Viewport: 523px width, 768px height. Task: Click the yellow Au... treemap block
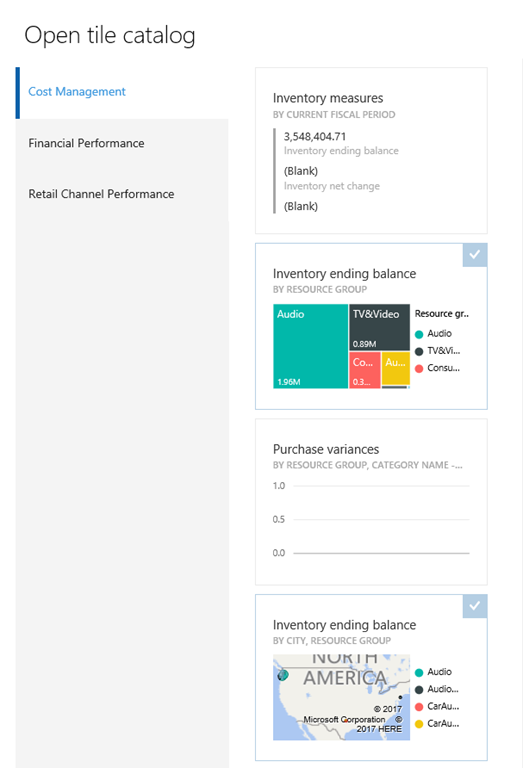tap(396, 368)
